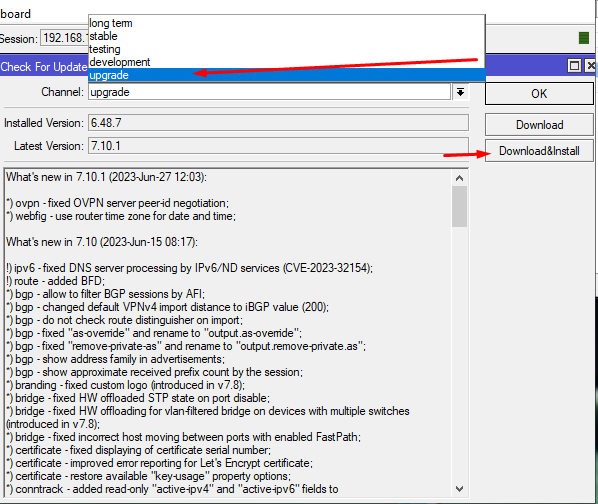Maximize the Check For Updates window
The width and height of the screenshot is (598, 504).
tap(574, 66)
